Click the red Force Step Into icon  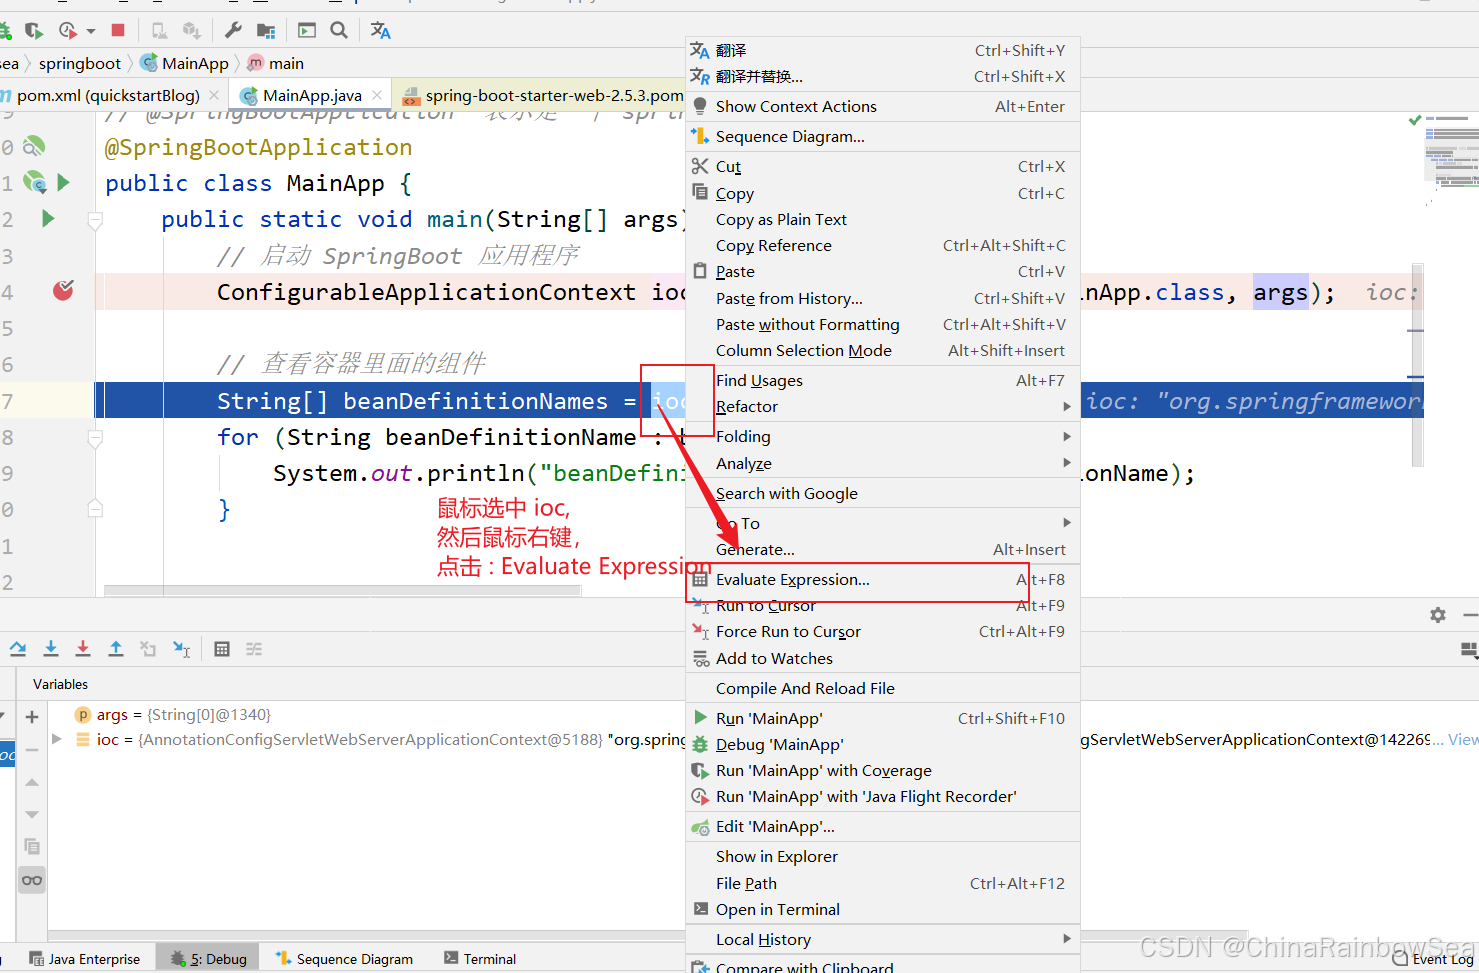click(x=83, y=649)
